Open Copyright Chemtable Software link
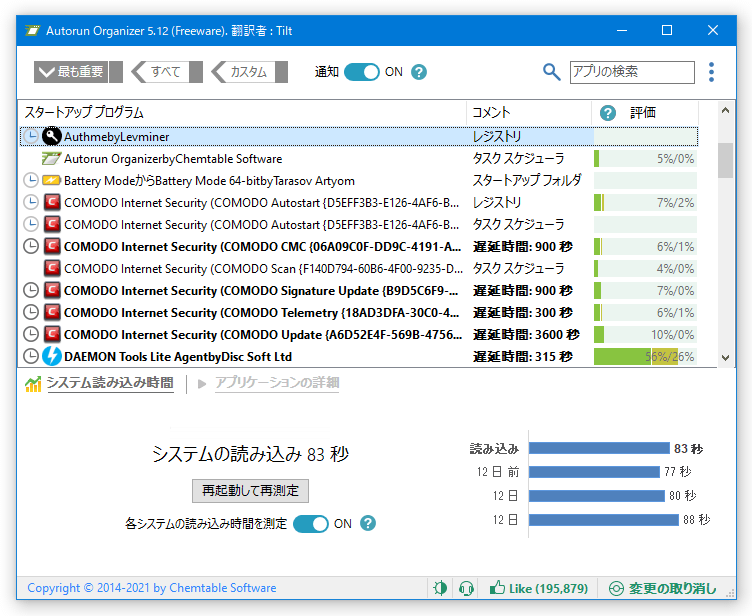 152,588
